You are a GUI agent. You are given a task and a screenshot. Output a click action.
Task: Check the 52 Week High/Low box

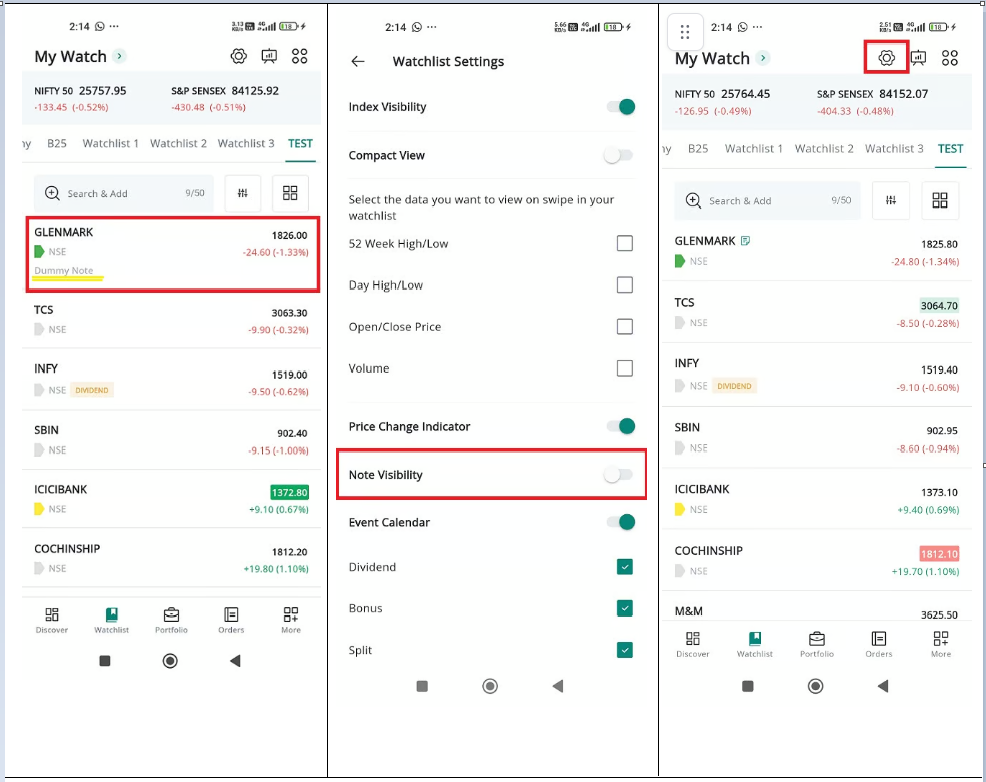coord(625,243)
